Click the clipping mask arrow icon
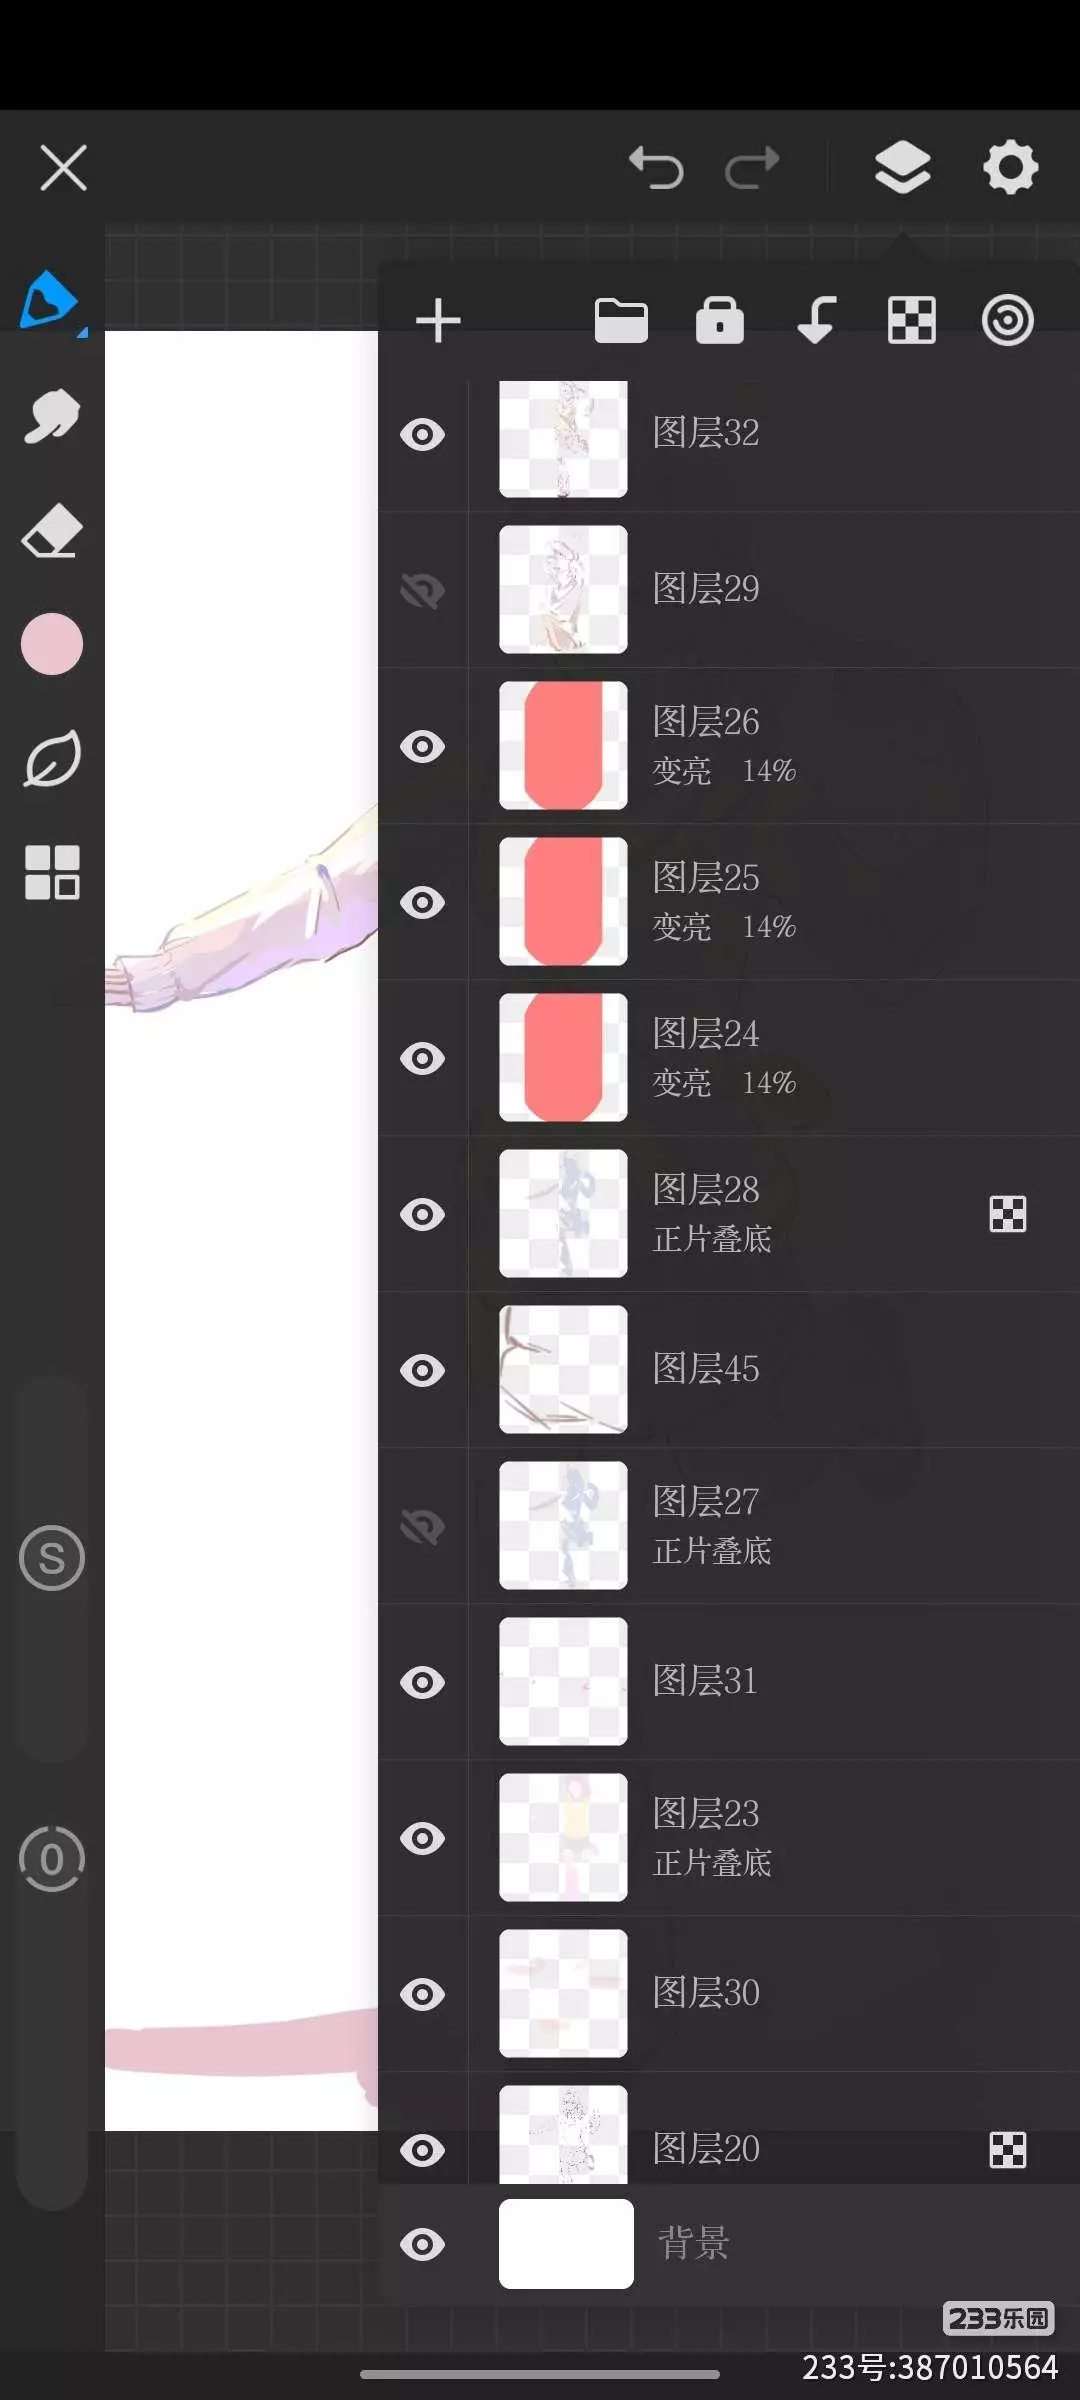1080x2400 pixels. [816, 320]
